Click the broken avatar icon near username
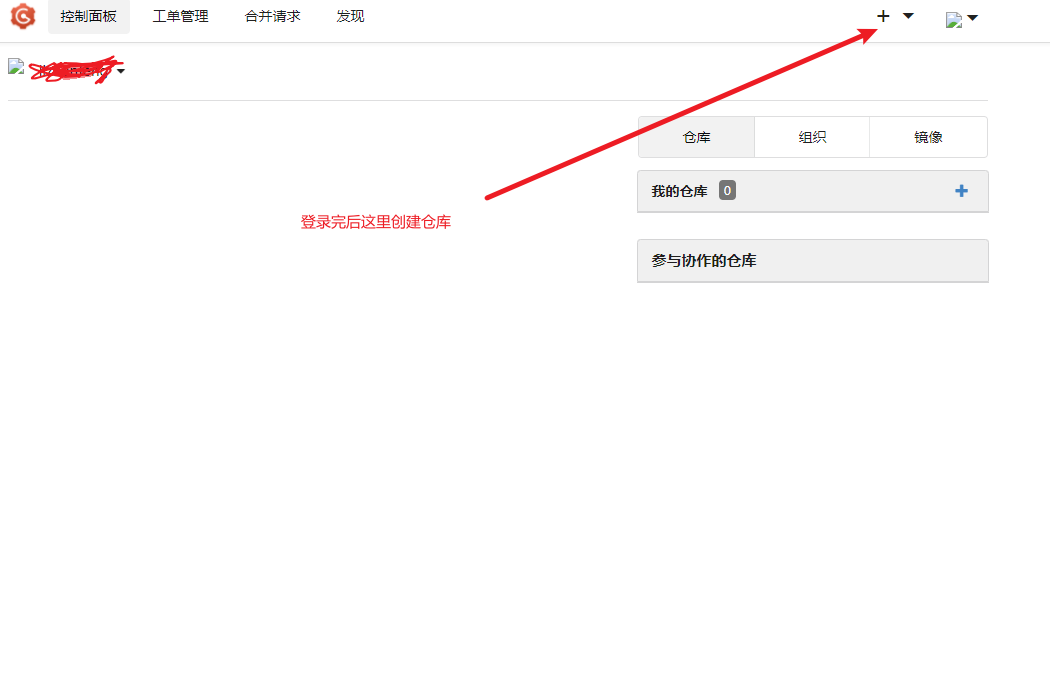The image size is (1050, 685). tap(14, 67)
